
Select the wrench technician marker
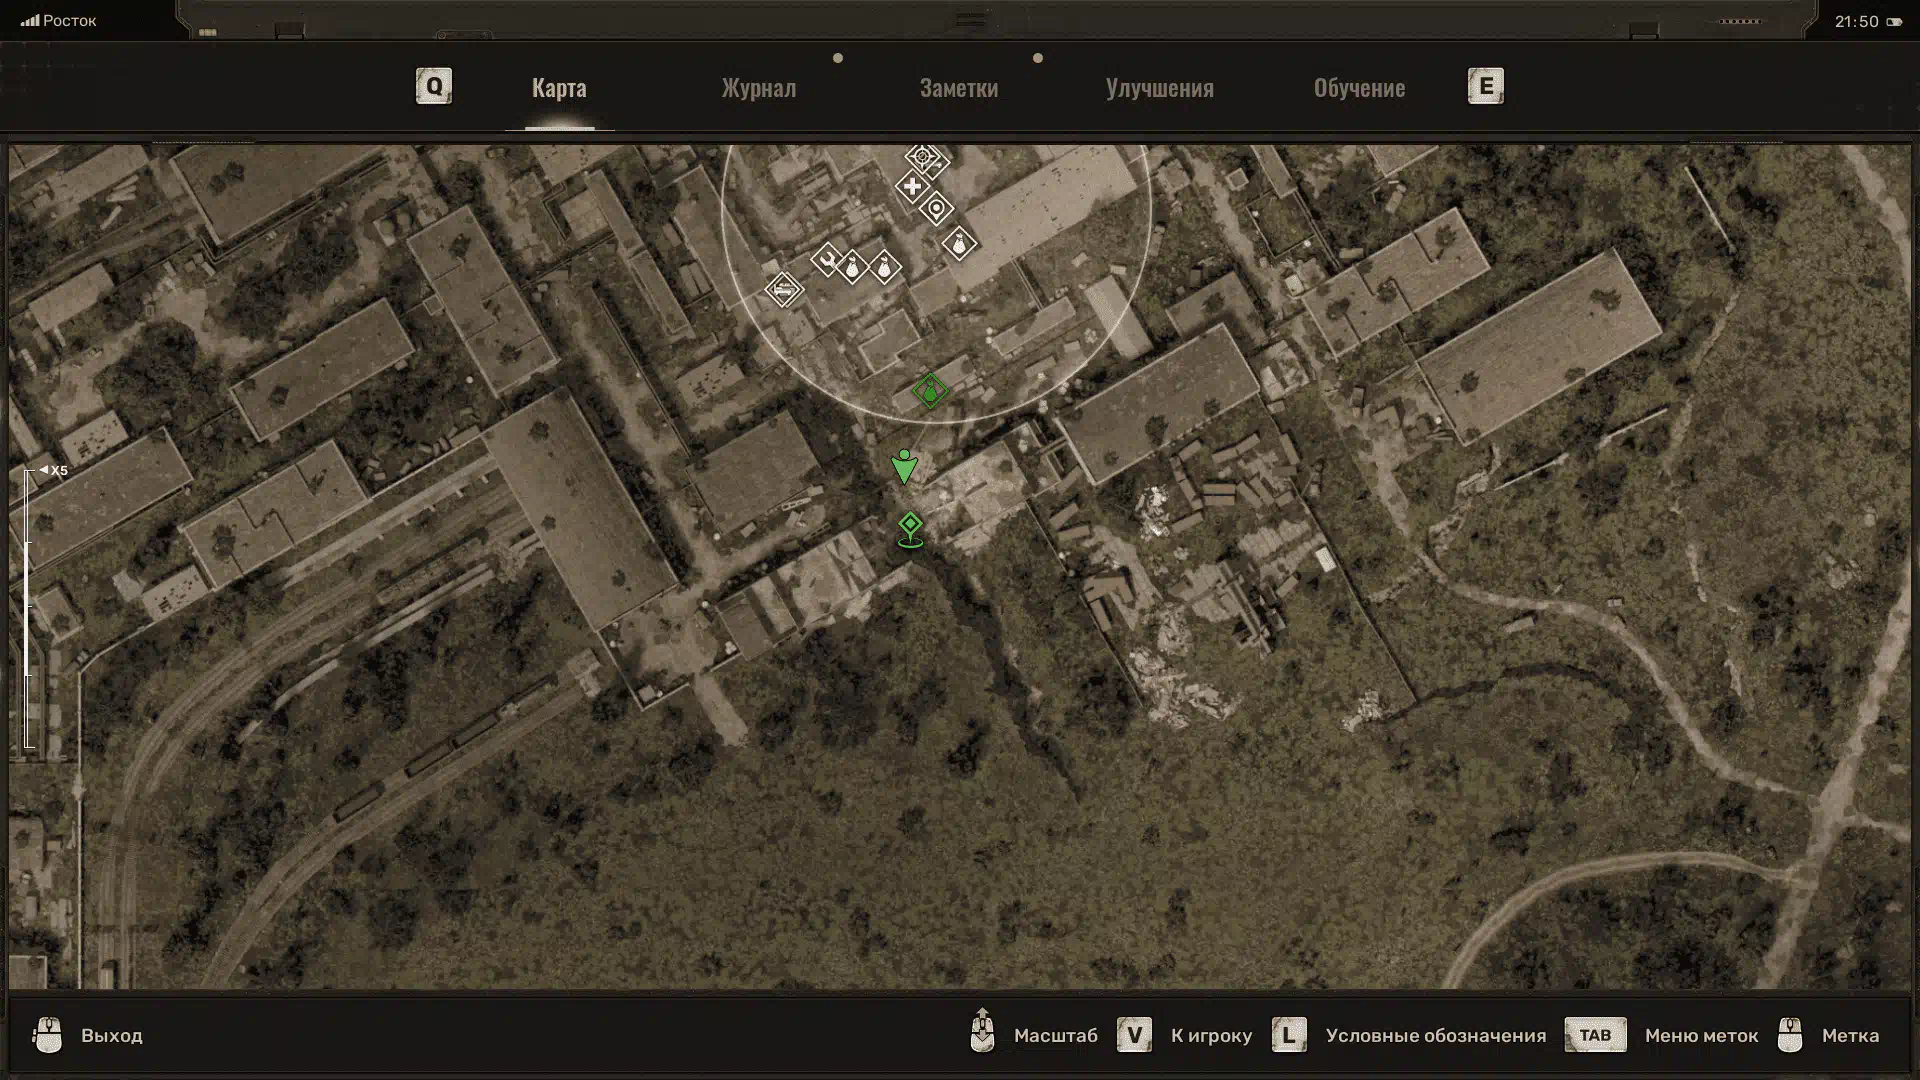click(826, 261)
